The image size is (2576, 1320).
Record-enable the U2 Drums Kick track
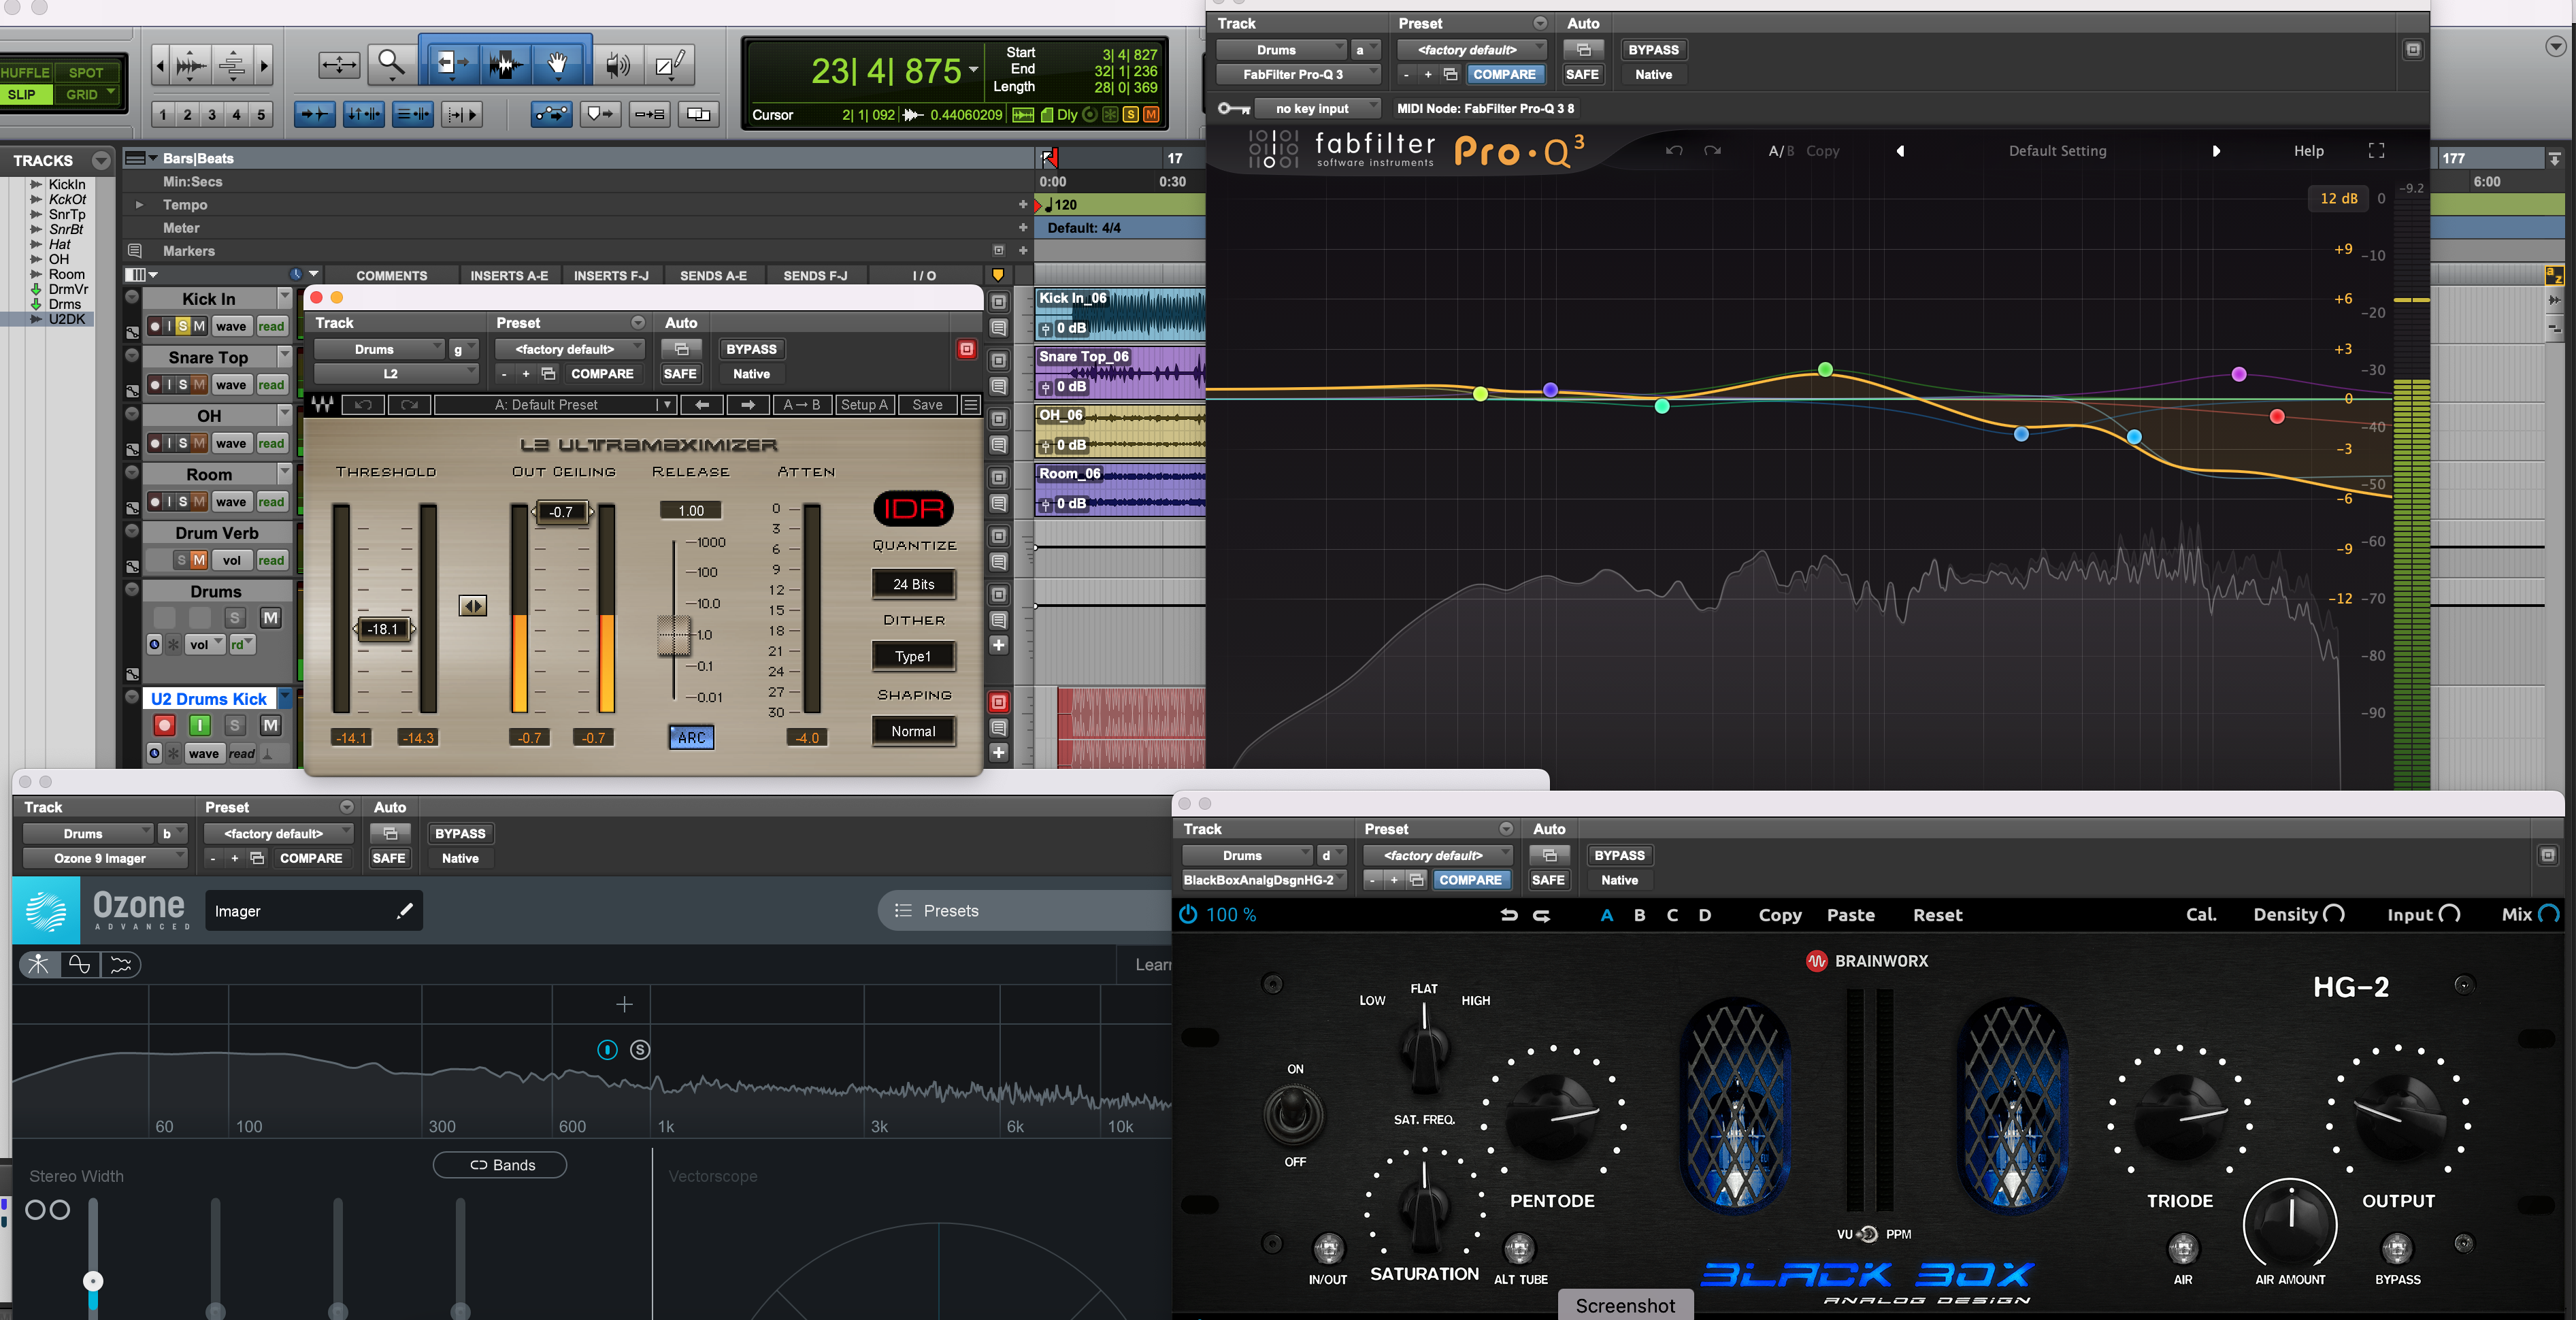pyautogui.click(x=165, y=726)
